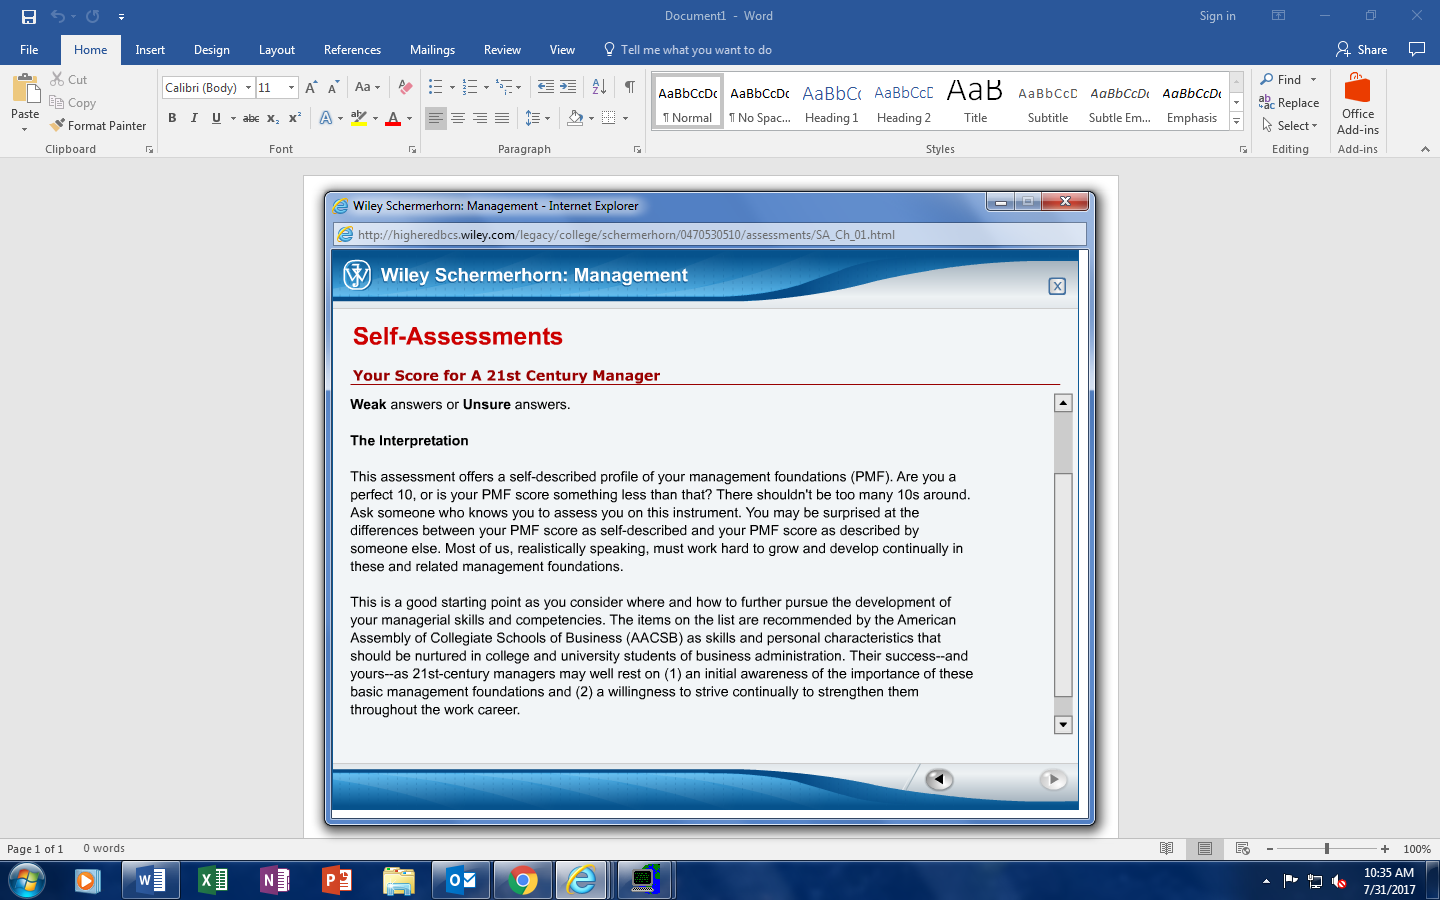Screen dimensions: 1440x900
Task: Center align the paragraph
Action: [458, 118]
